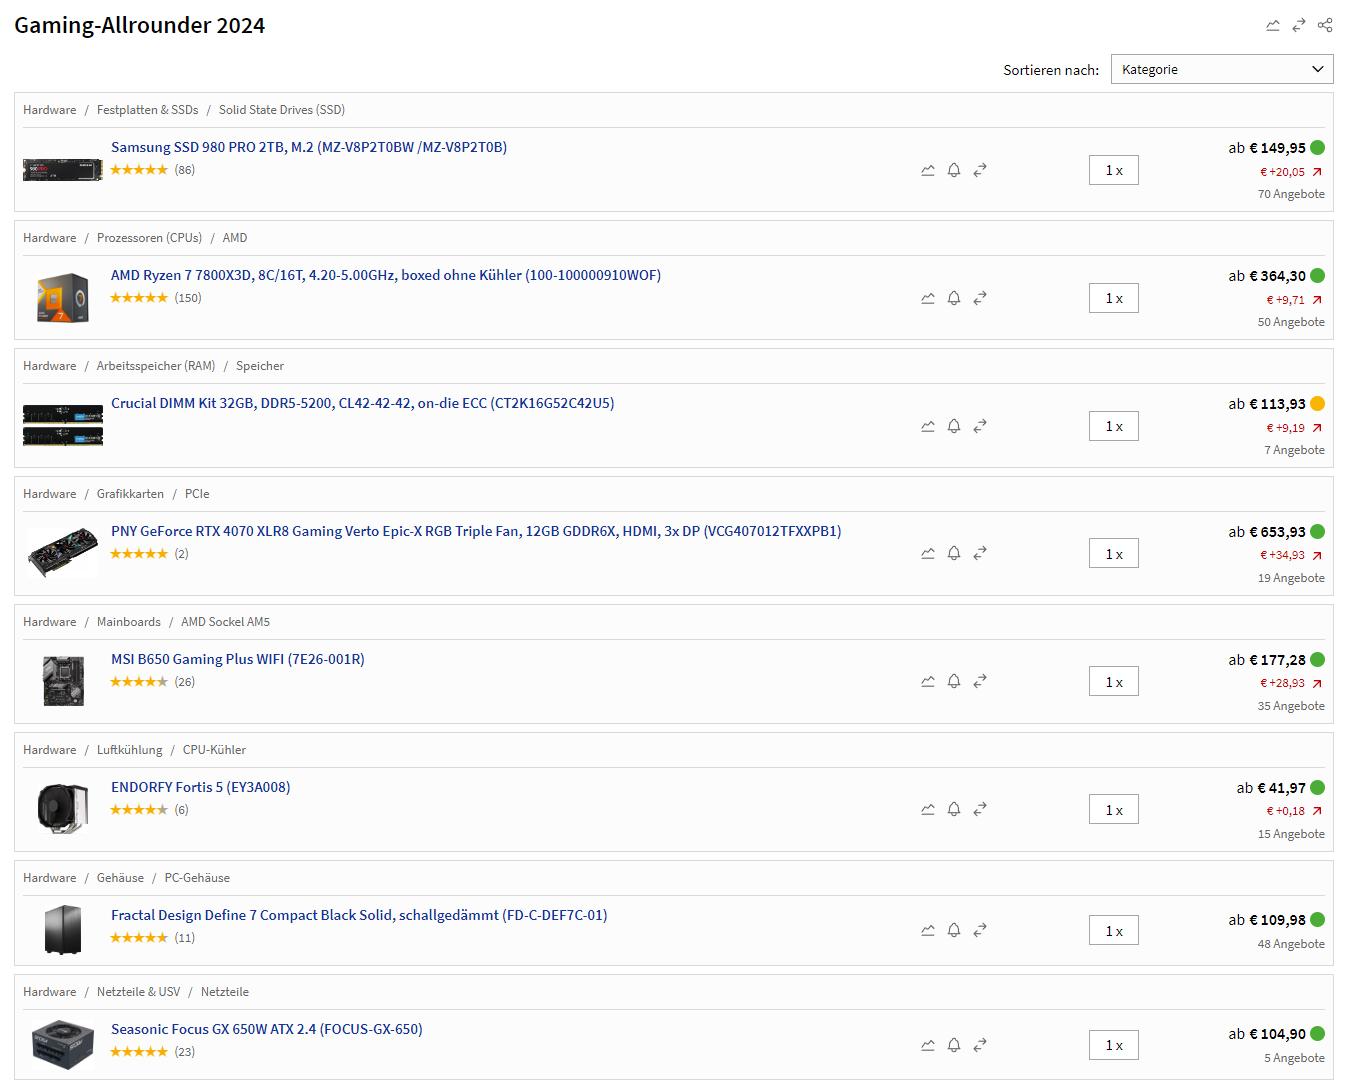Open Arbeitsspeicher (RAM) breadcrumb category
The height and width of the screenshot is (1087, 1347).
point(156,366)
